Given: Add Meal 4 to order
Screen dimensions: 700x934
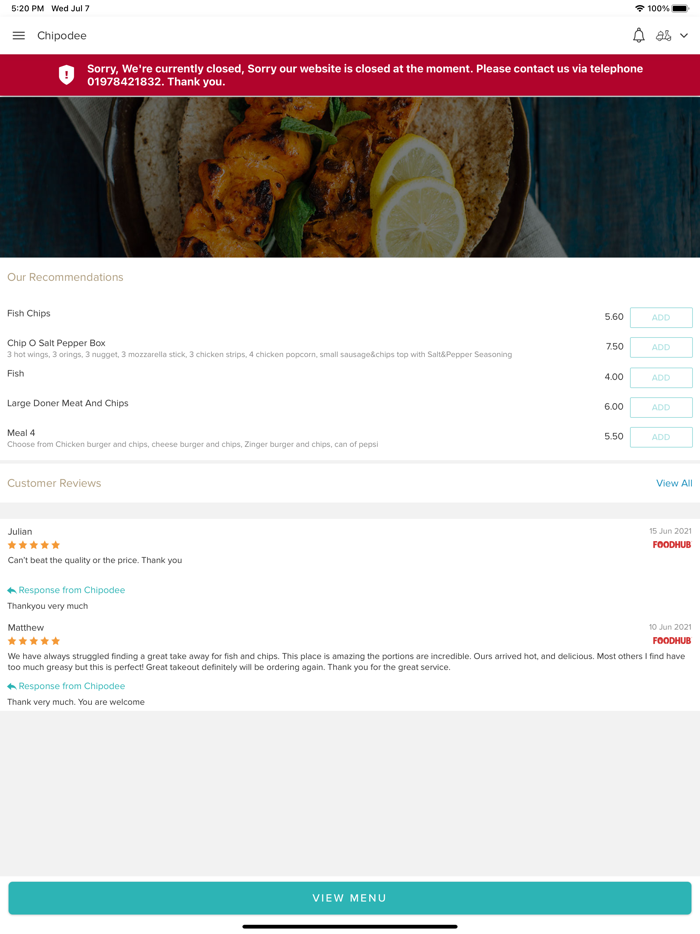Looking at the screenshot, I should coord(661,437).
